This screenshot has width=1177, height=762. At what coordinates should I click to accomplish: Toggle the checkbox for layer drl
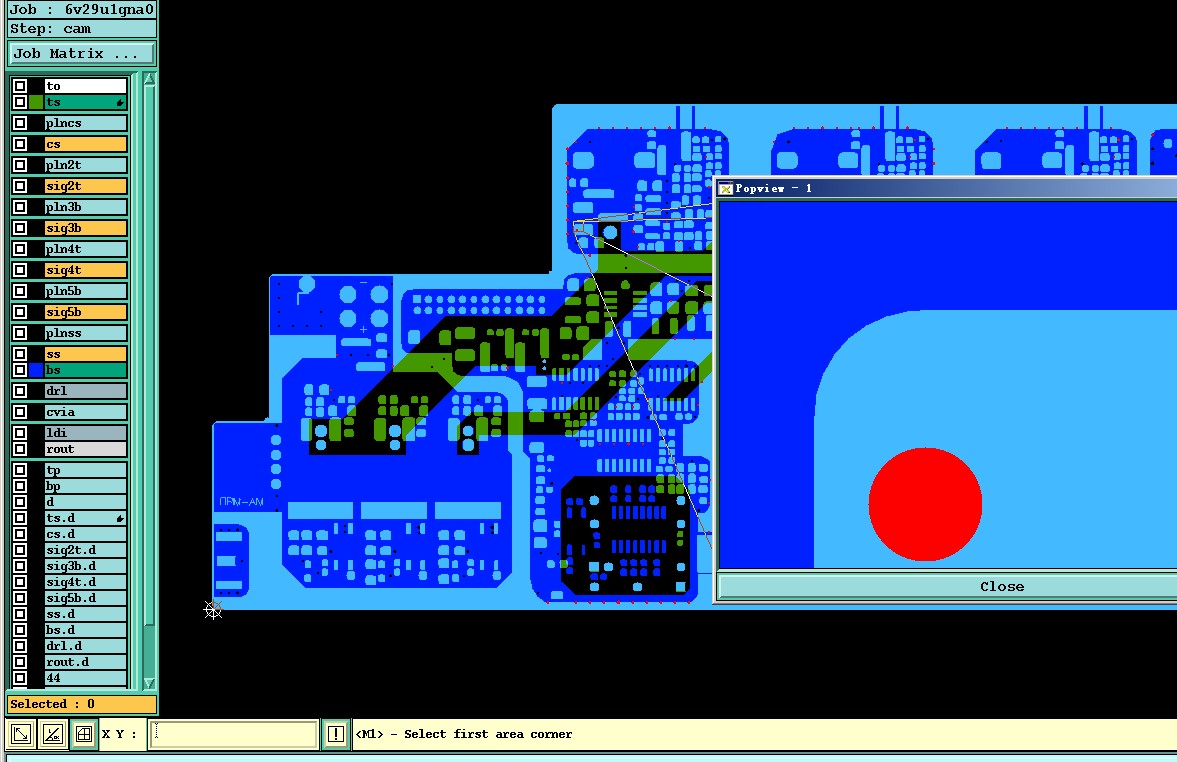click(20, 391)
